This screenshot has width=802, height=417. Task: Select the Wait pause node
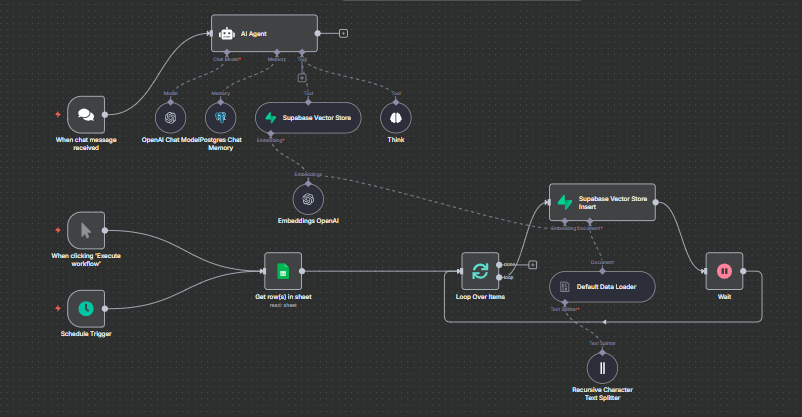724,271
